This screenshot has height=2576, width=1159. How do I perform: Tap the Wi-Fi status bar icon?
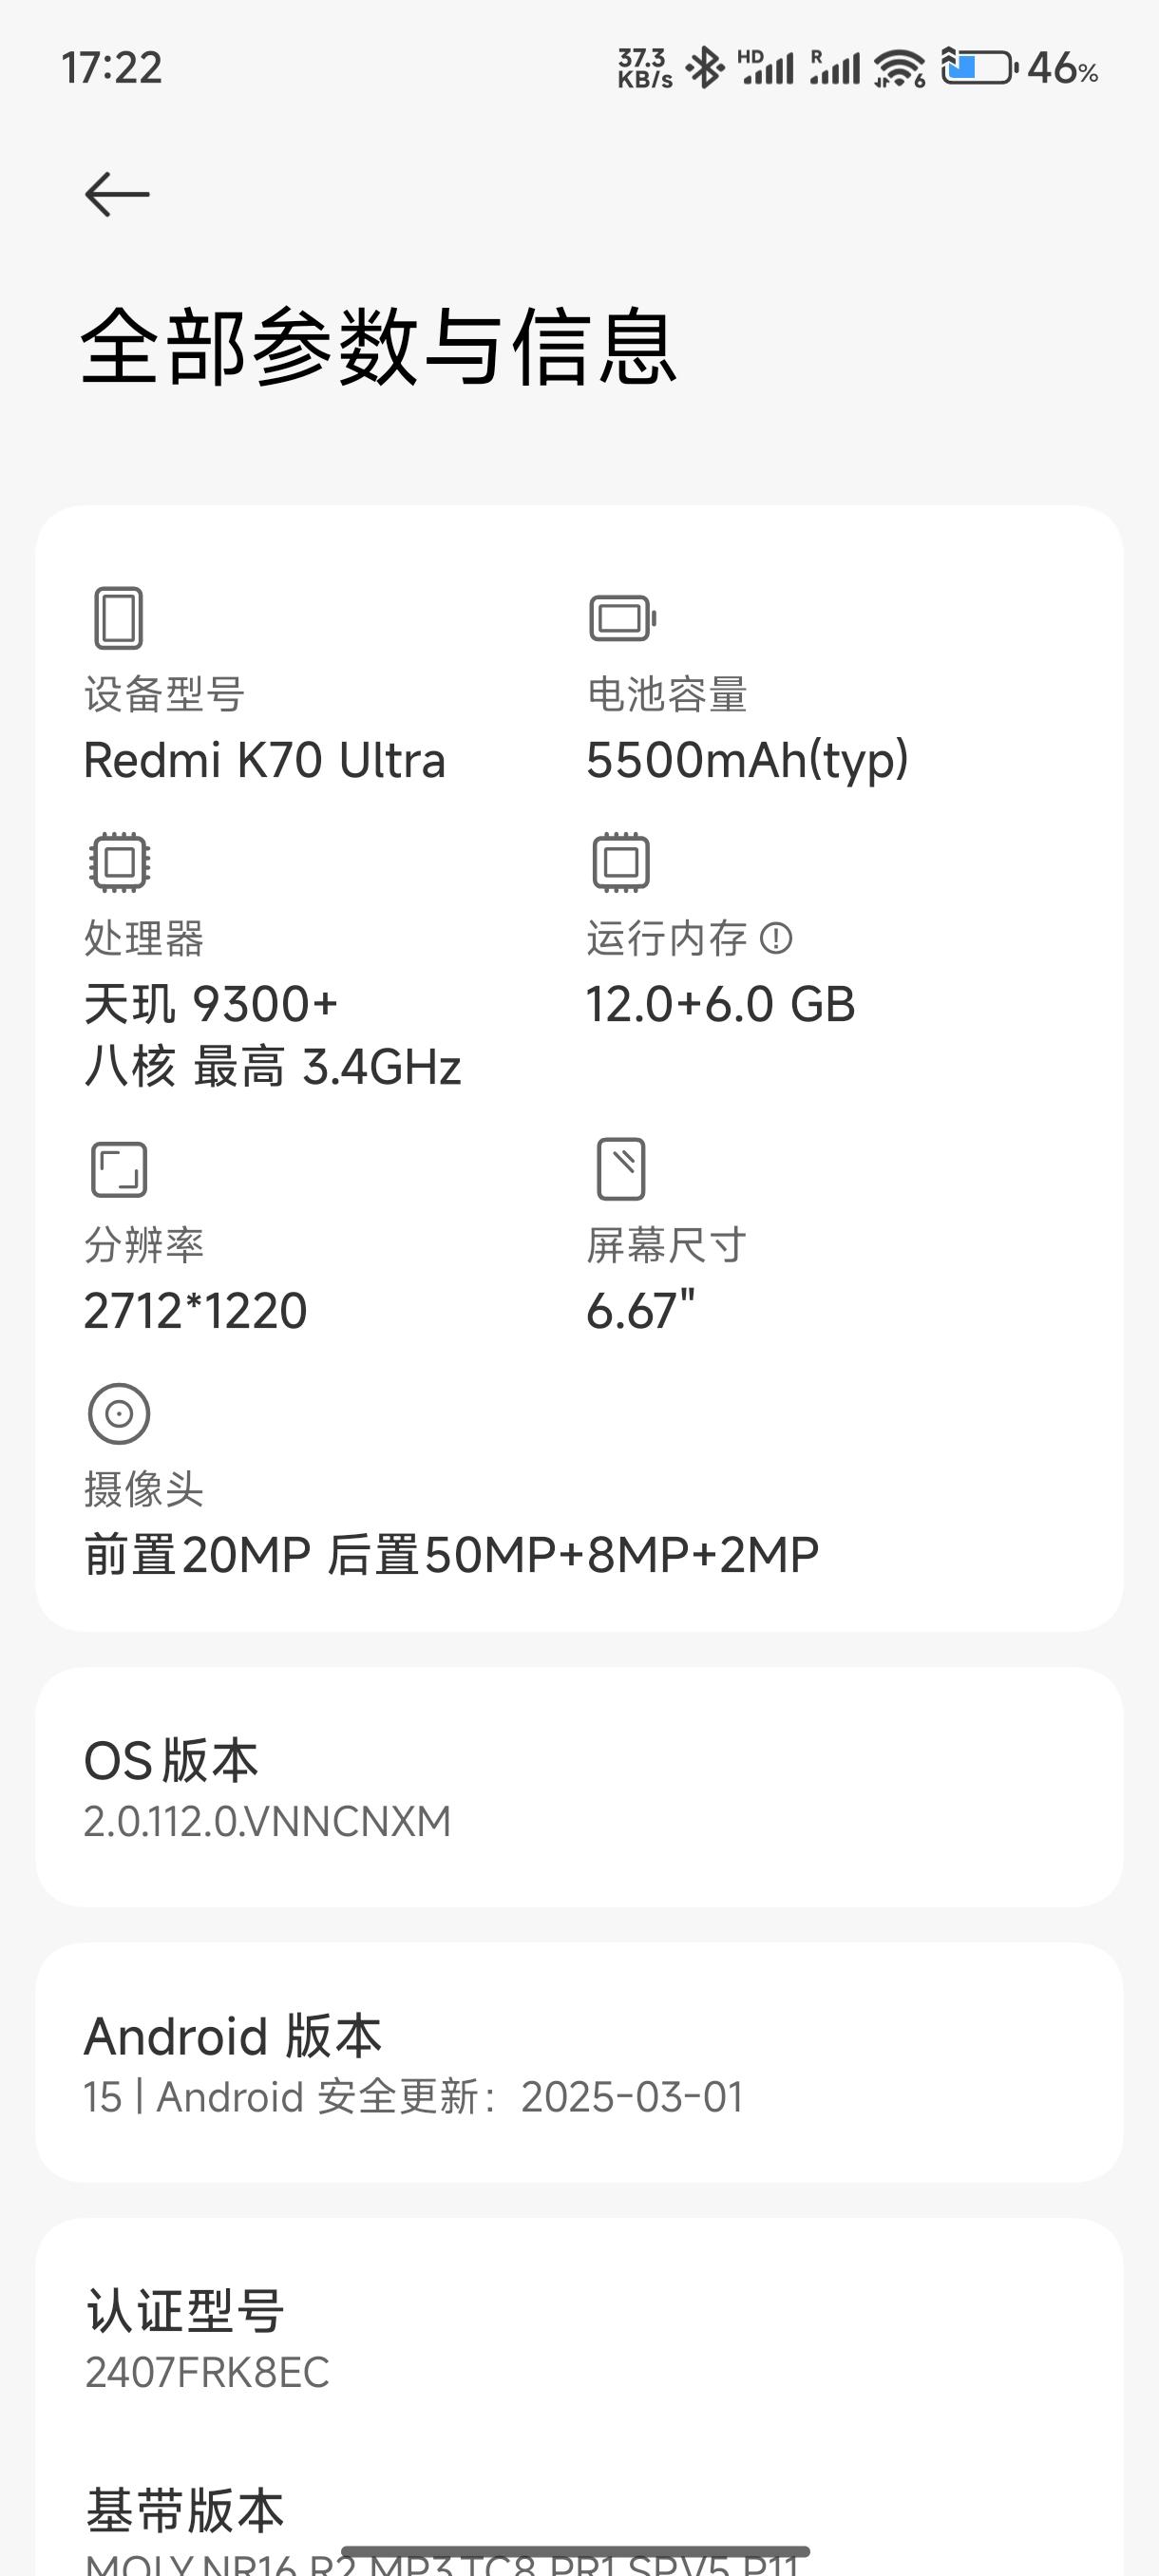898,68
